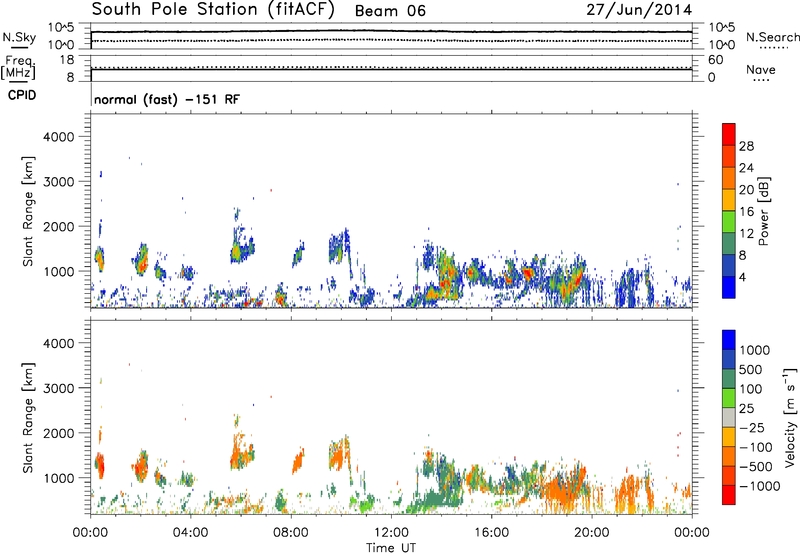Click the 'N.Sky' axis label
Viewport: 800px width, 554px height.
pyautogui.click(x=19, y=37)
